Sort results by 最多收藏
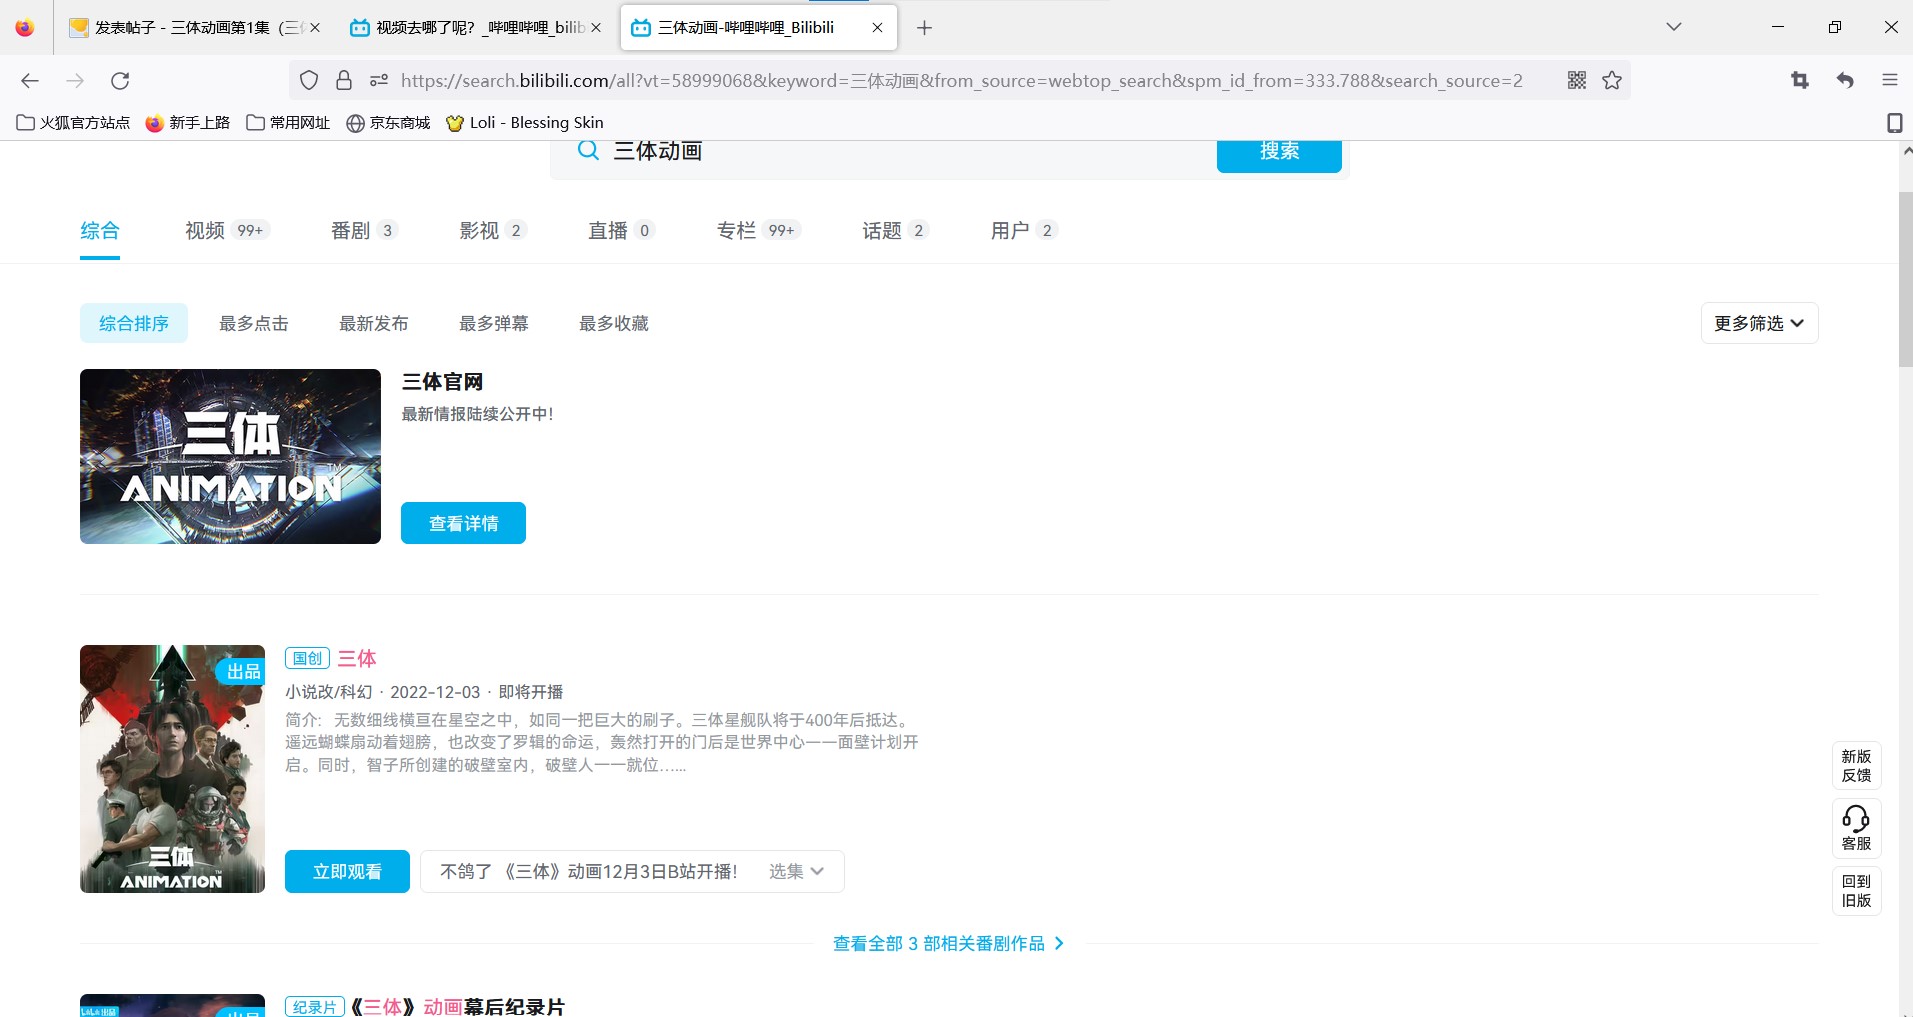Image resolution: width=1913 pixels, height=1017 pixels. pyautogui.click(x=614, y=323)
